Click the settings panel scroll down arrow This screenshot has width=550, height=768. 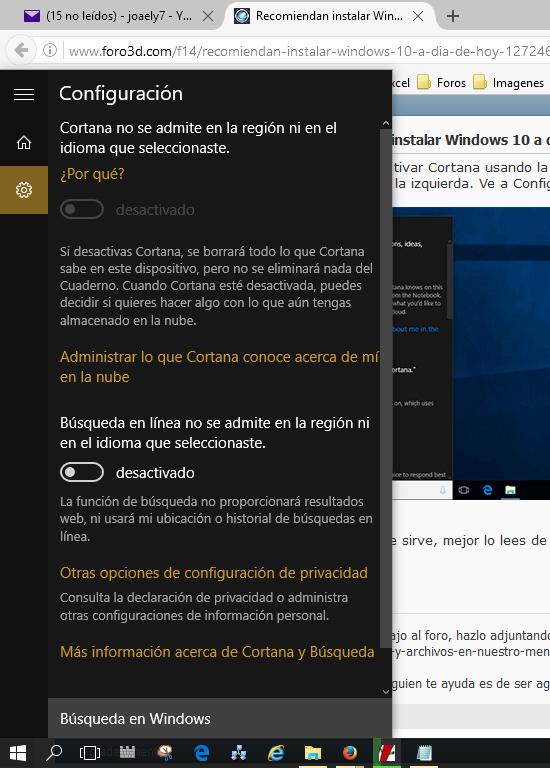(386, 692)
